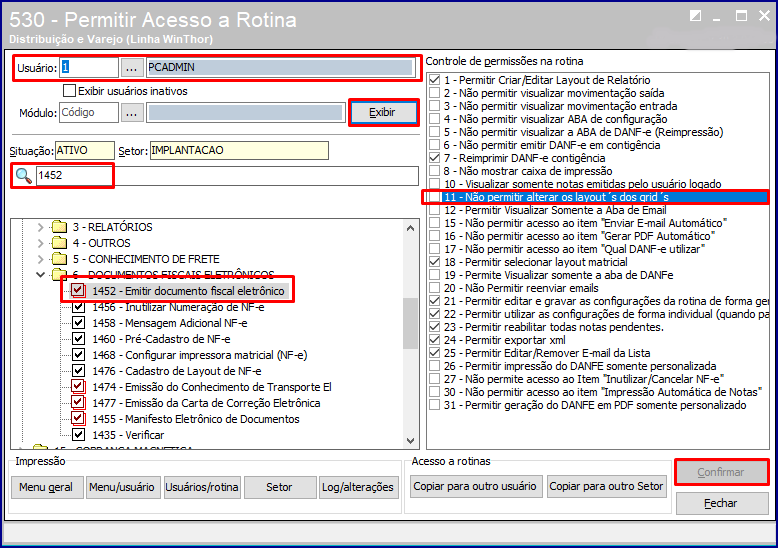Toggle Exibir usuários inativos checkbox
Screen dimensions: 778x548
(x=69, y=91)
